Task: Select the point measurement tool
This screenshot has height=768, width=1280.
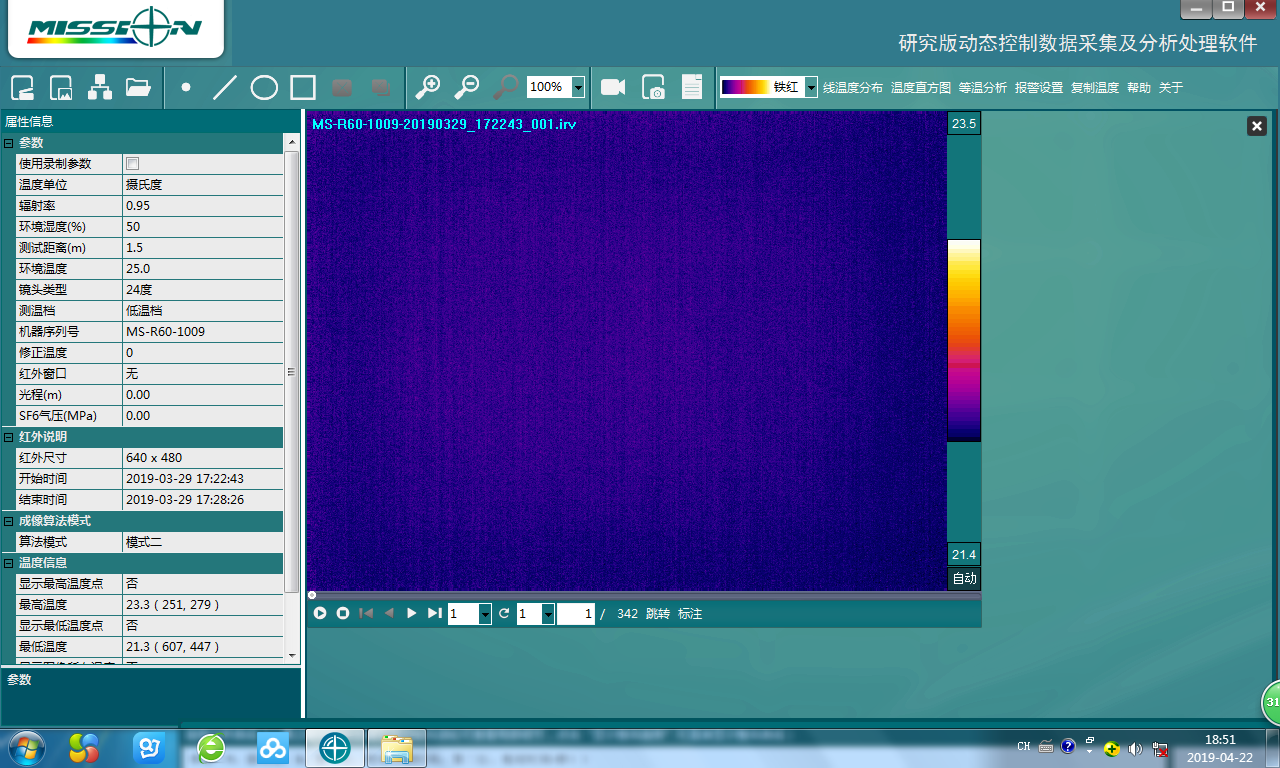Action: [186, 88]
